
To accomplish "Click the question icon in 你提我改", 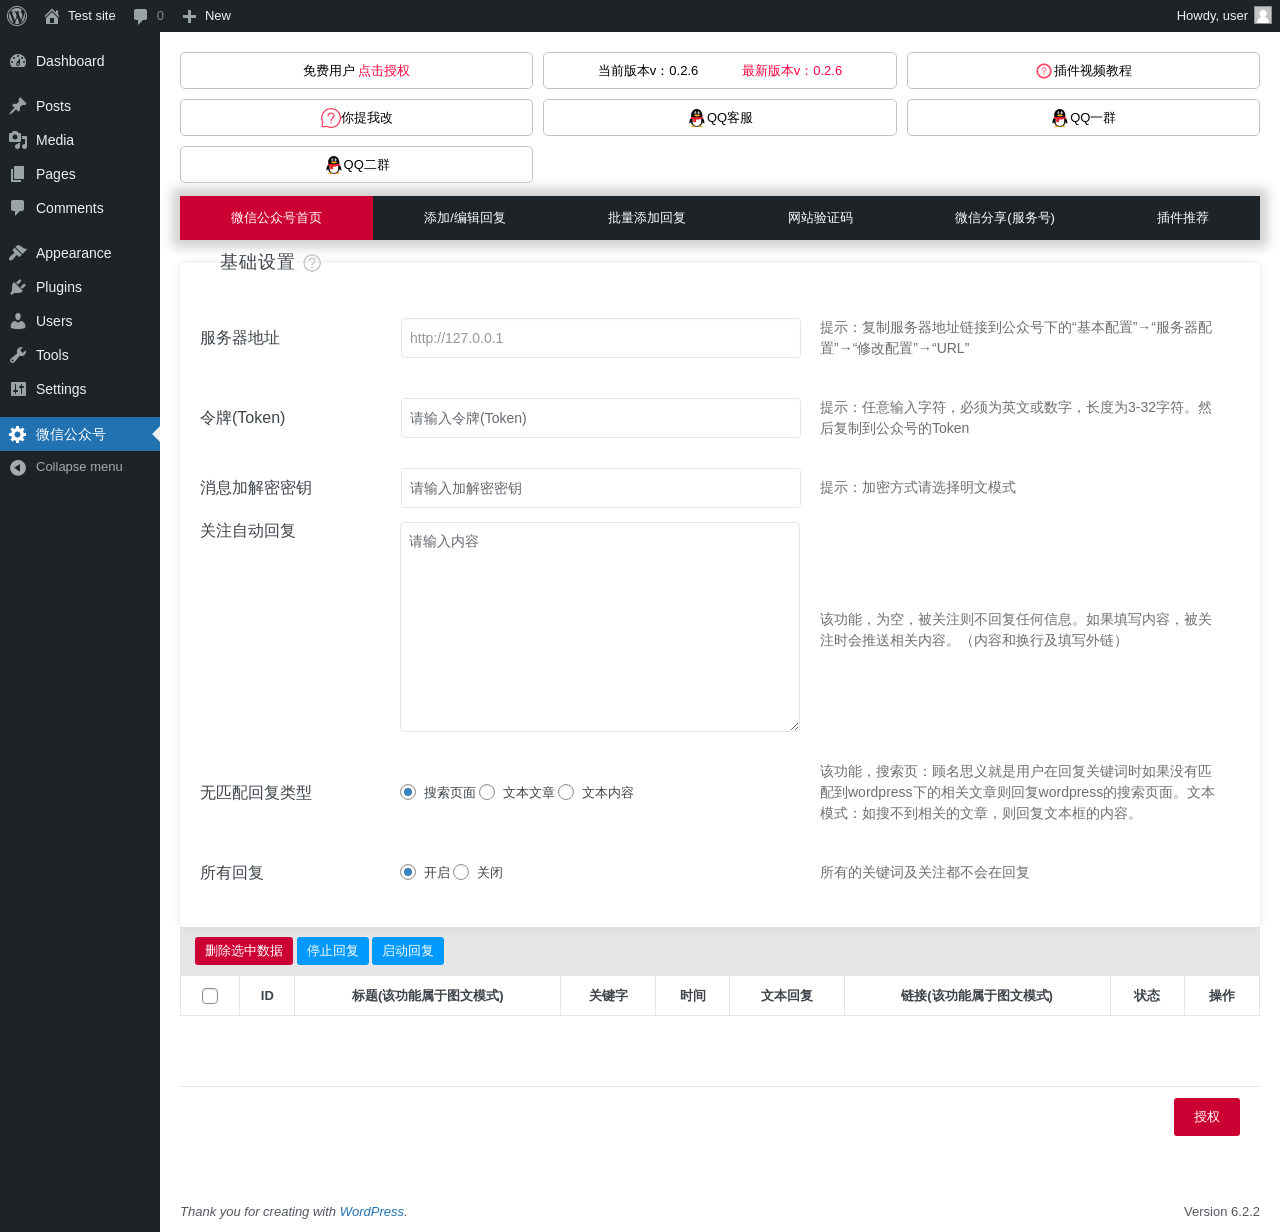I will click(x=330, y=118).
